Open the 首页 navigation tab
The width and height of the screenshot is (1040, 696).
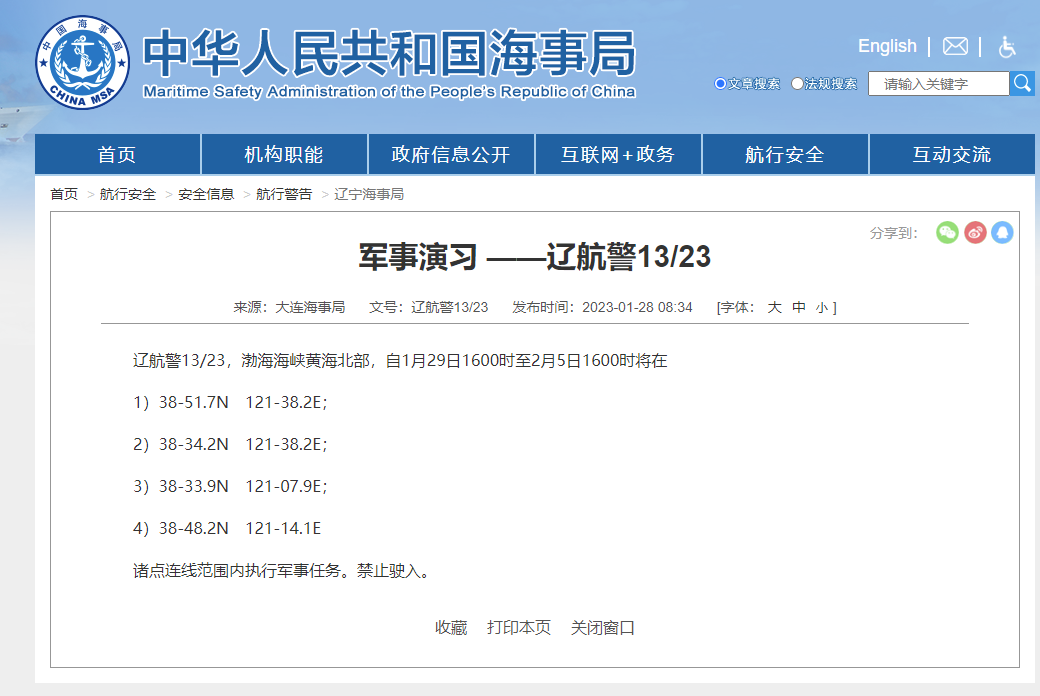(x=117, y=155)
